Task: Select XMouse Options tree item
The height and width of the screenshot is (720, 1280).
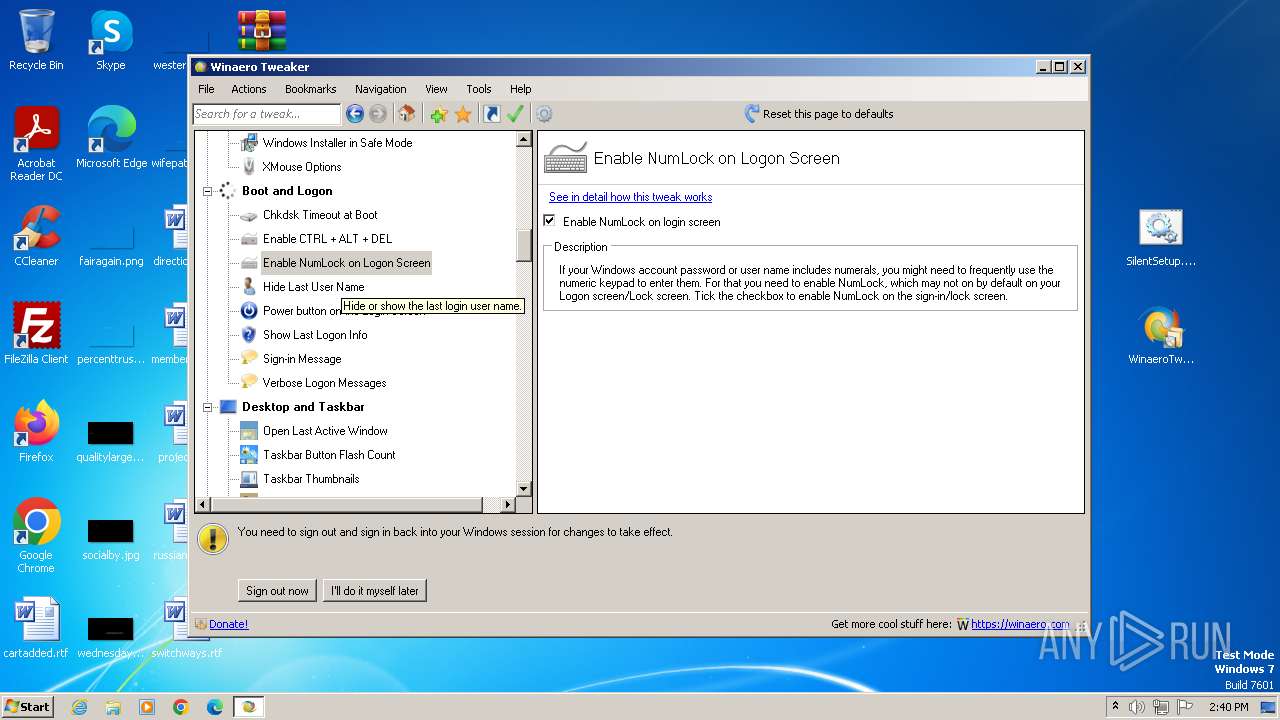Action: [x=302, y=167]
